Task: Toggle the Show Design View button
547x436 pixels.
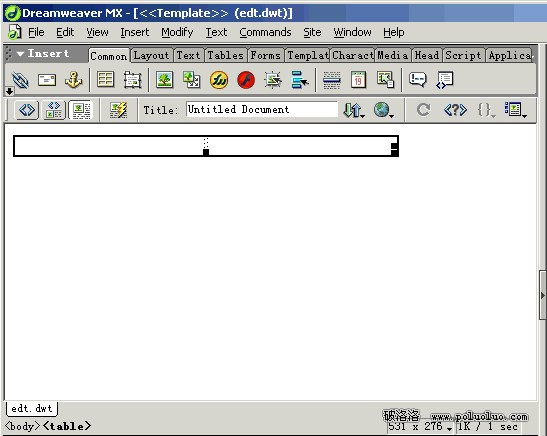Action: click(81, 110)
